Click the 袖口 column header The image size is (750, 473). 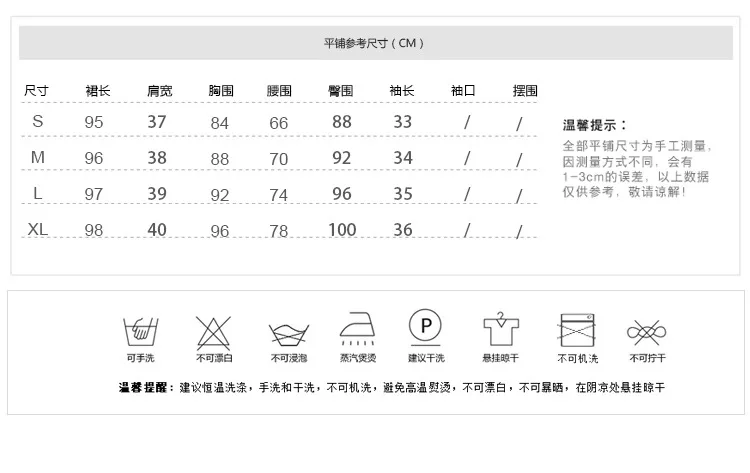click(463, 90)
